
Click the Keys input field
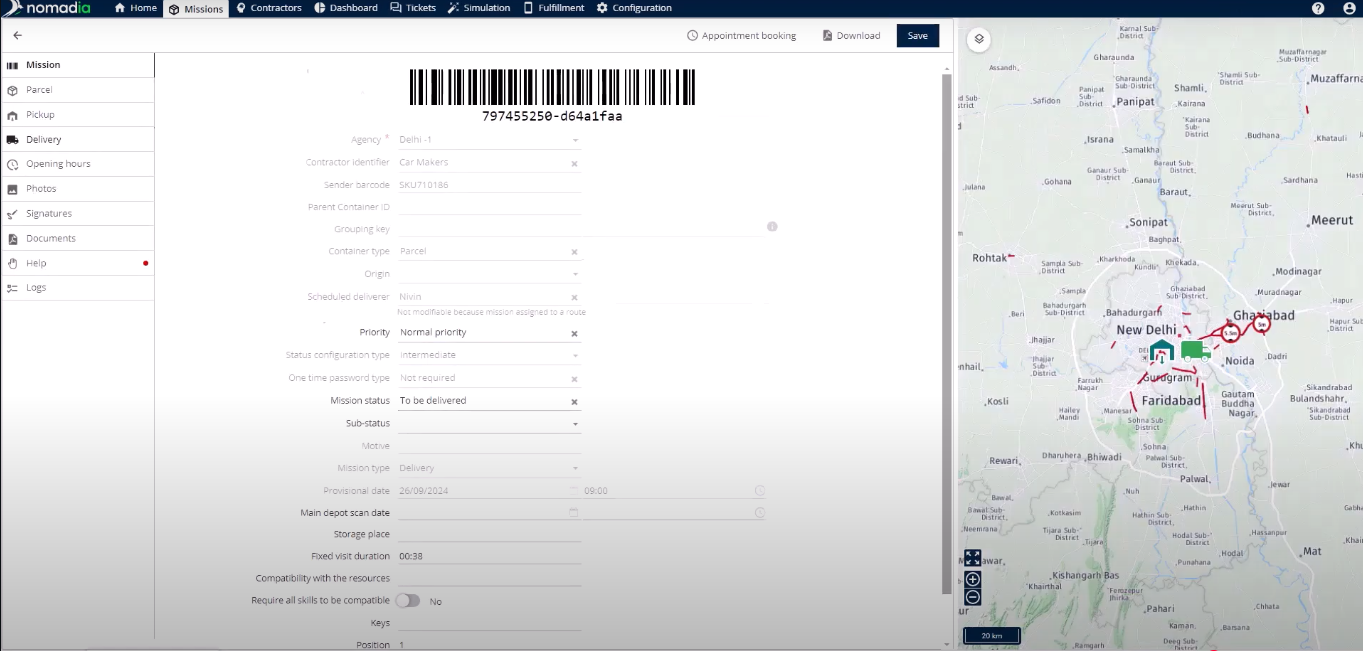point(490,623)
